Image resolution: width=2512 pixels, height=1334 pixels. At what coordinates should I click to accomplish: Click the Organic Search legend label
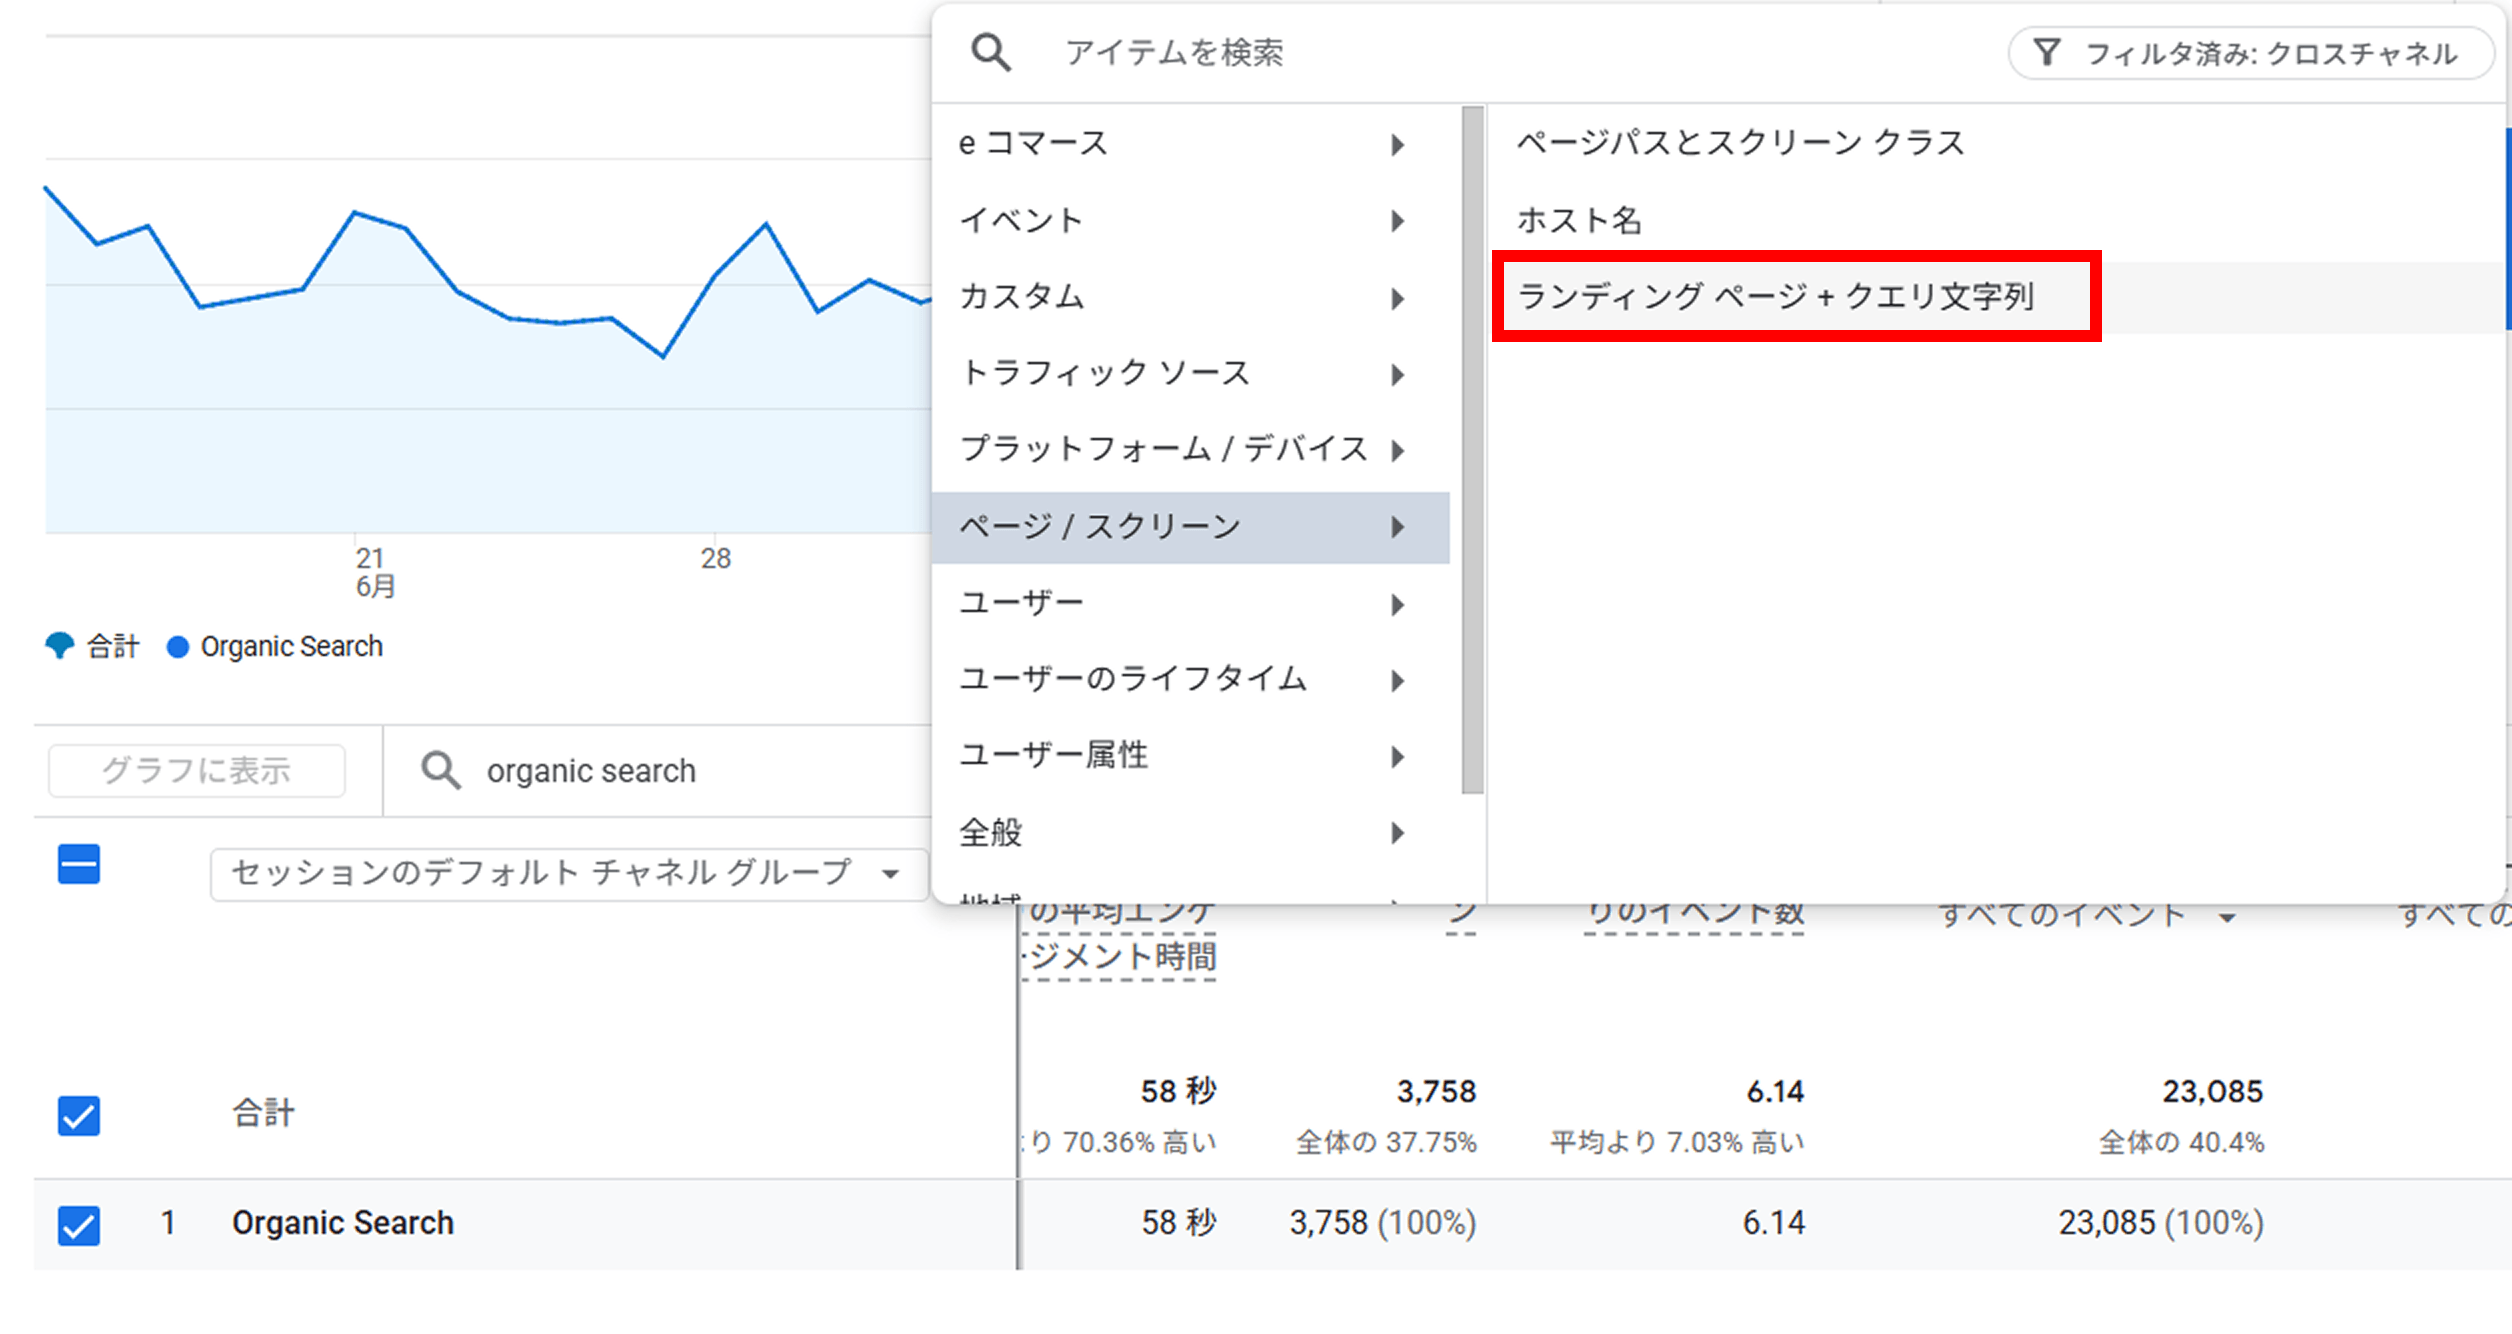[292, 647]
